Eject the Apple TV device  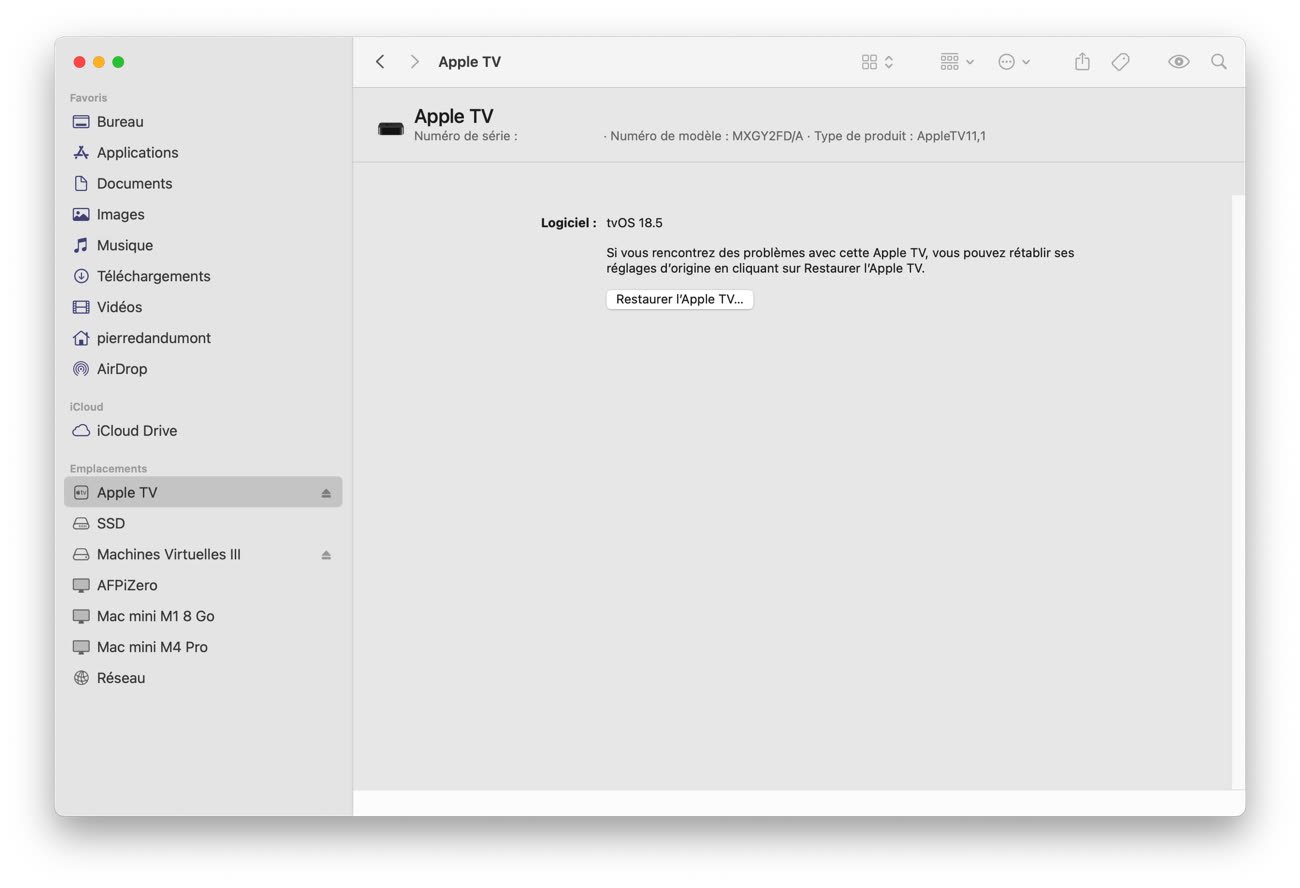tap(326, 493)
